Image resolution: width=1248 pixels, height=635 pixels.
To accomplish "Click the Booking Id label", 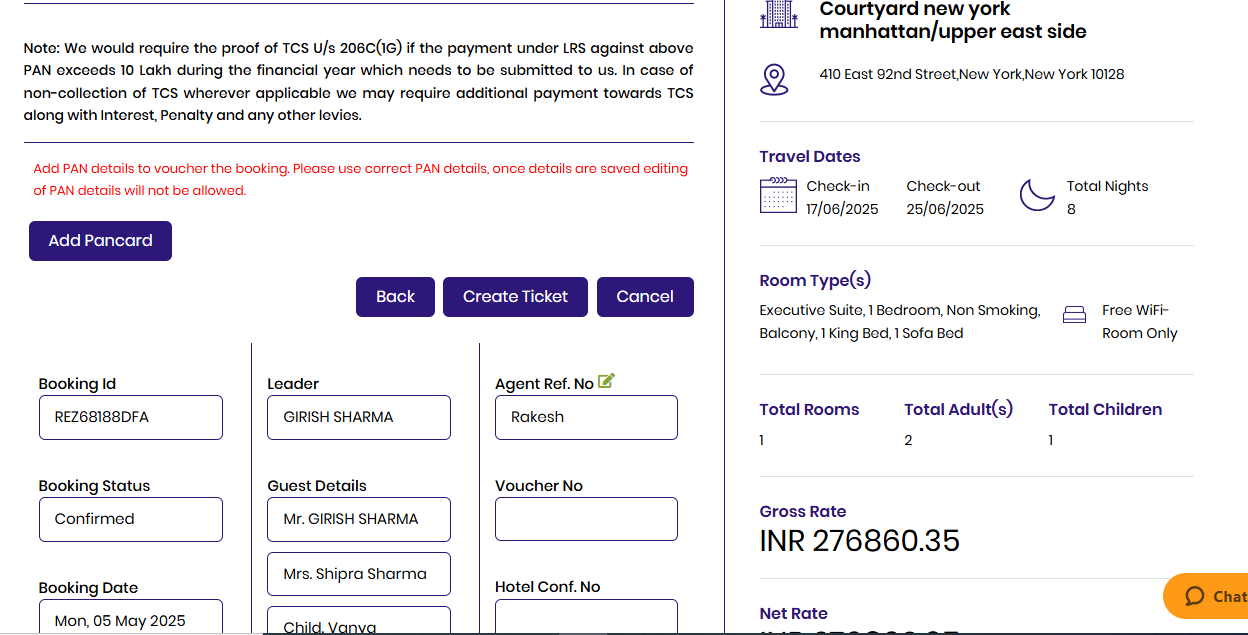I will (x=77, y=384).
